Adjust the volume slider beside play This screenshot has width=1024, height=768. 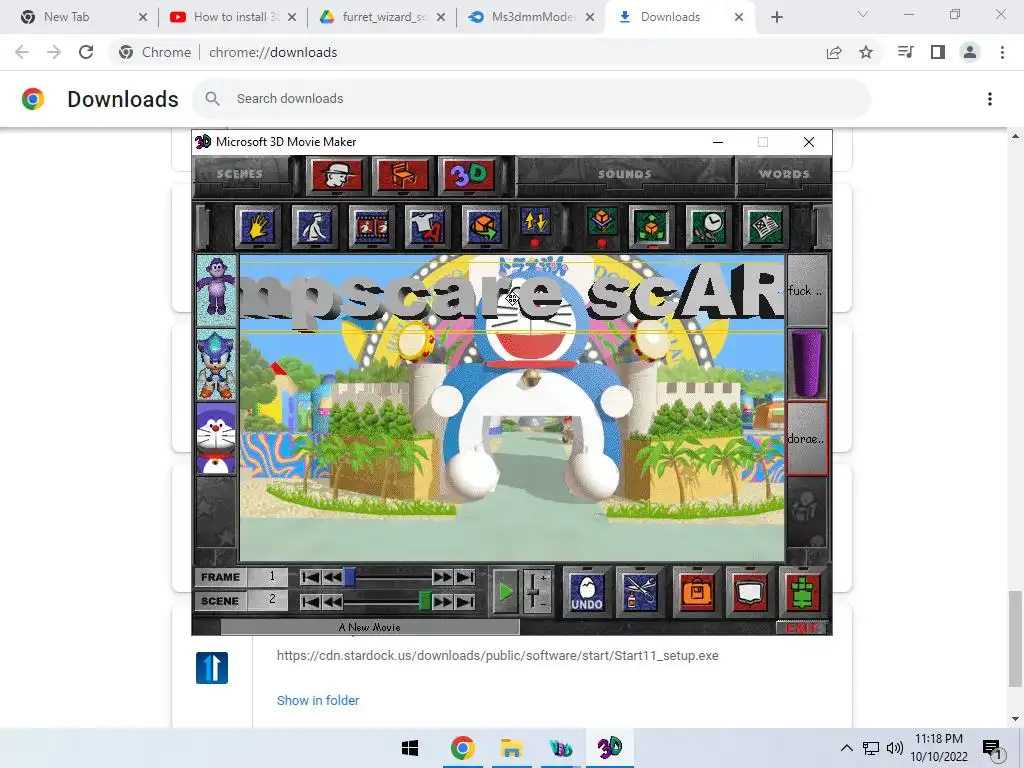tap(536, 592)
